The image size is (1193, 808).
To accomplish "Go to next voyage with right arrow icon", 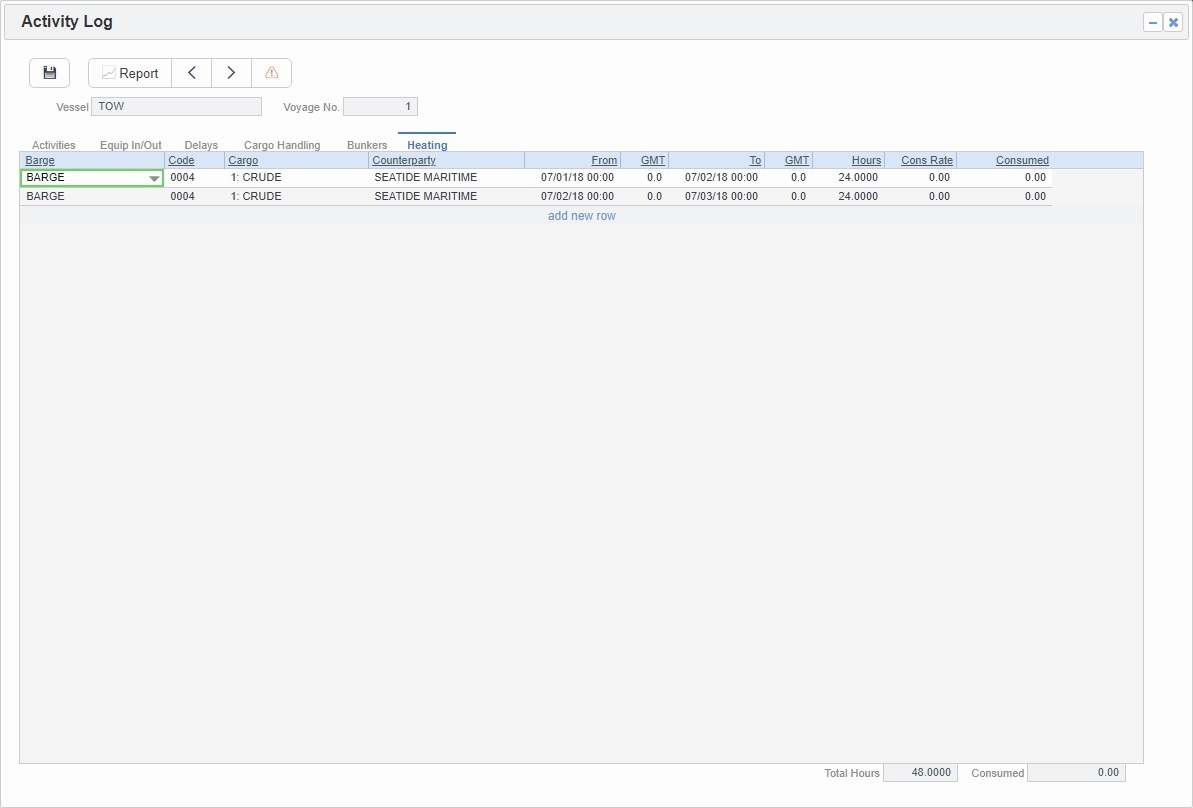I will tap(231, 72).
